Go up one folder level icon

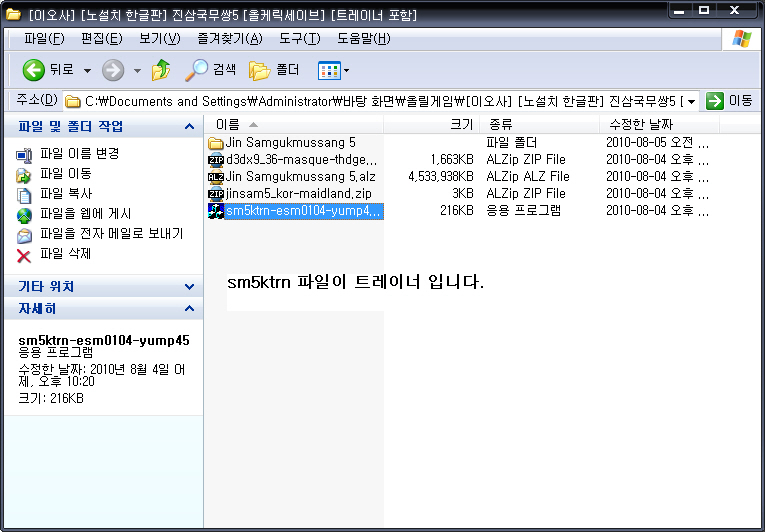tap(161, 70)
